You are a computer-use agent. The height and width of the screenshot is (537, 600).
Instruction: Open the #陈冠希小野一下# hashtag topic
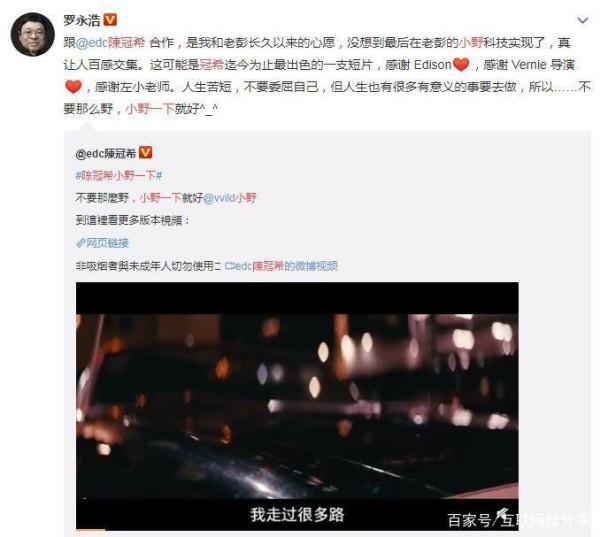pyautogui.click(x=119, y=176)
